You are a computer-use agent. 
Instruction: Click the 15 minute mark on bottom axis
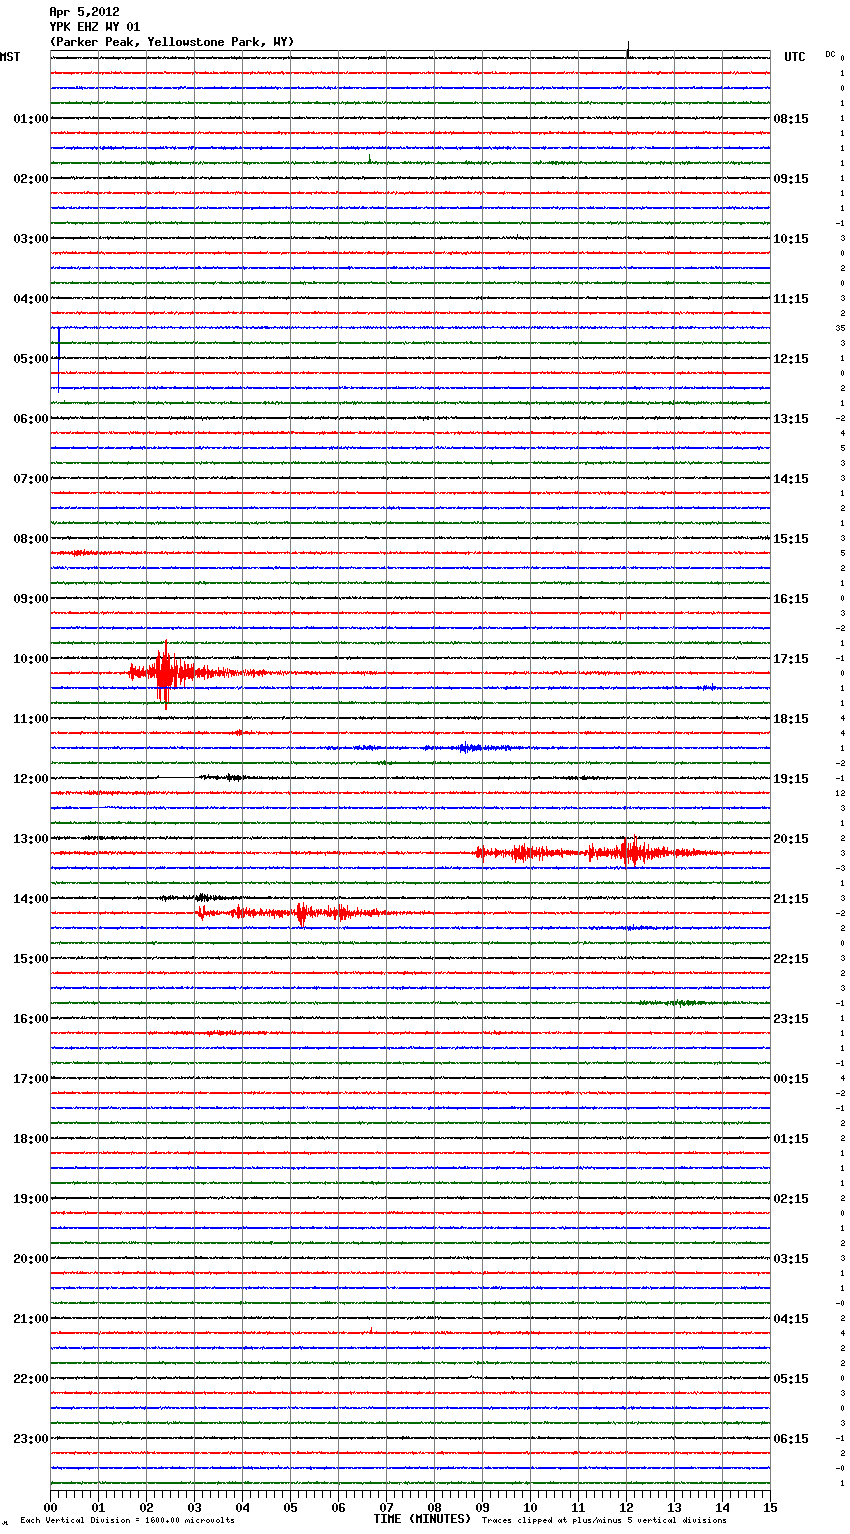[x=770, y=1507]
